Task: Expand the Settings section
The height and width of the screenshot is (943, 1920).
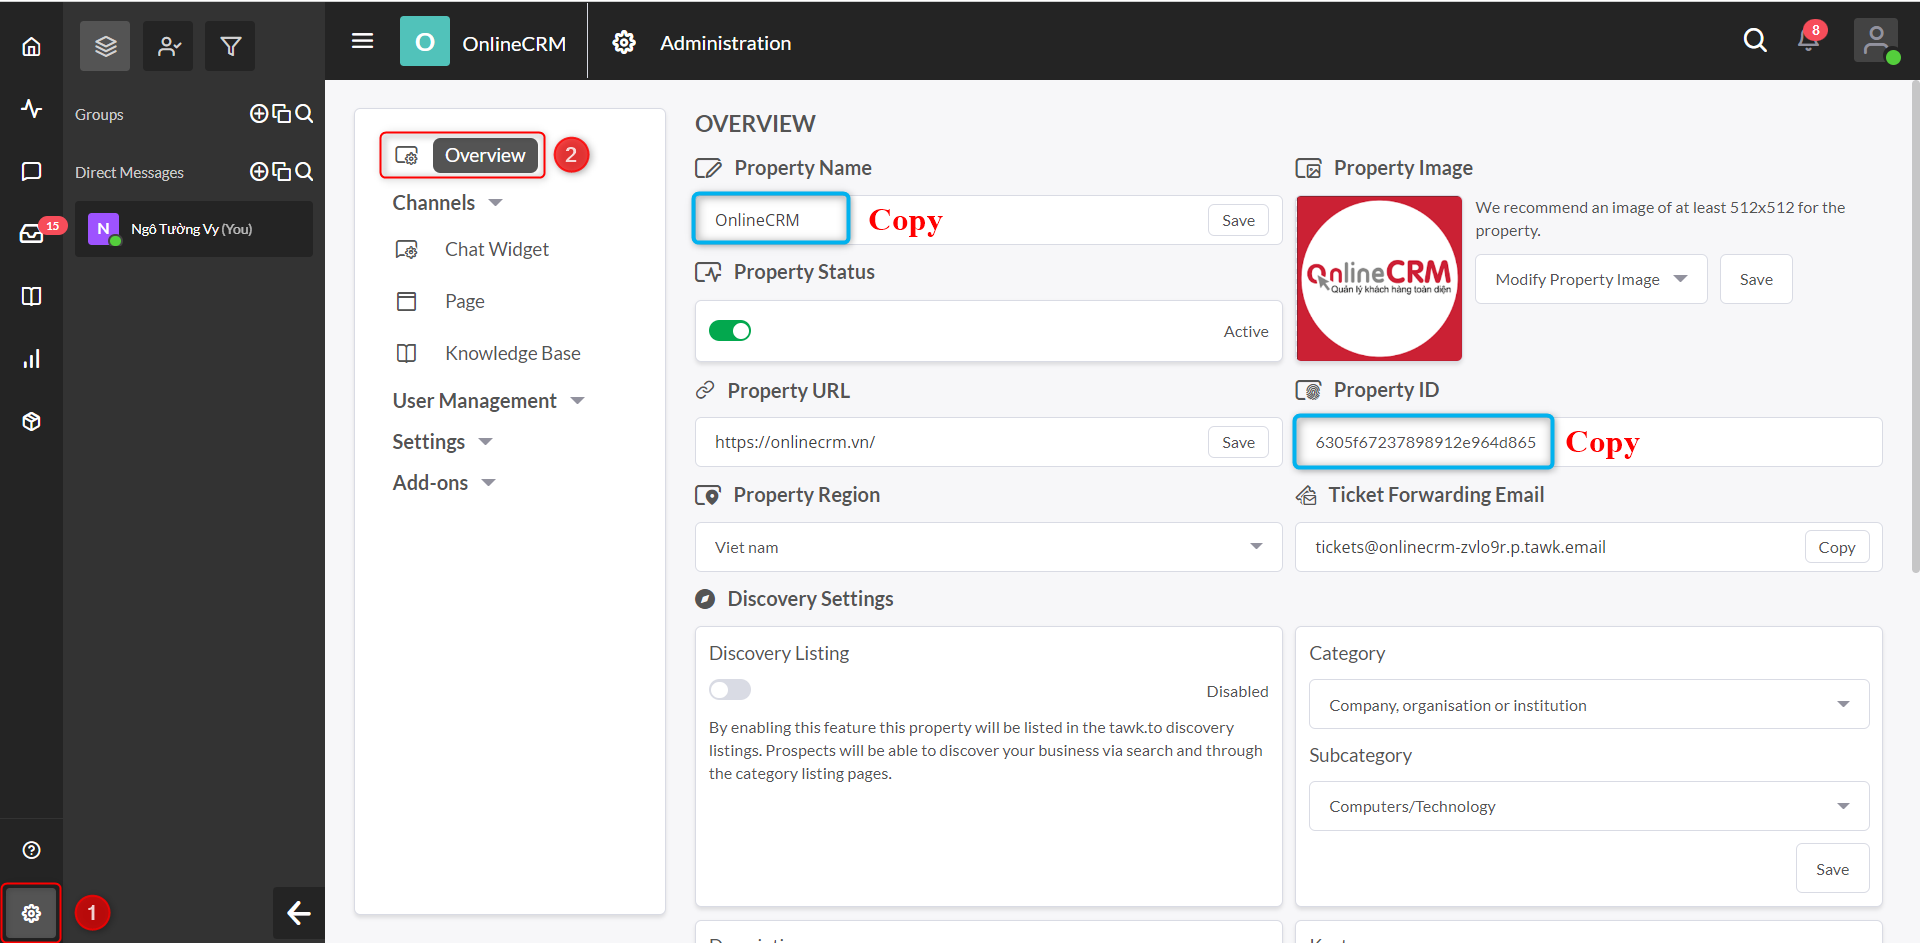Action: [x=442, y=442]
